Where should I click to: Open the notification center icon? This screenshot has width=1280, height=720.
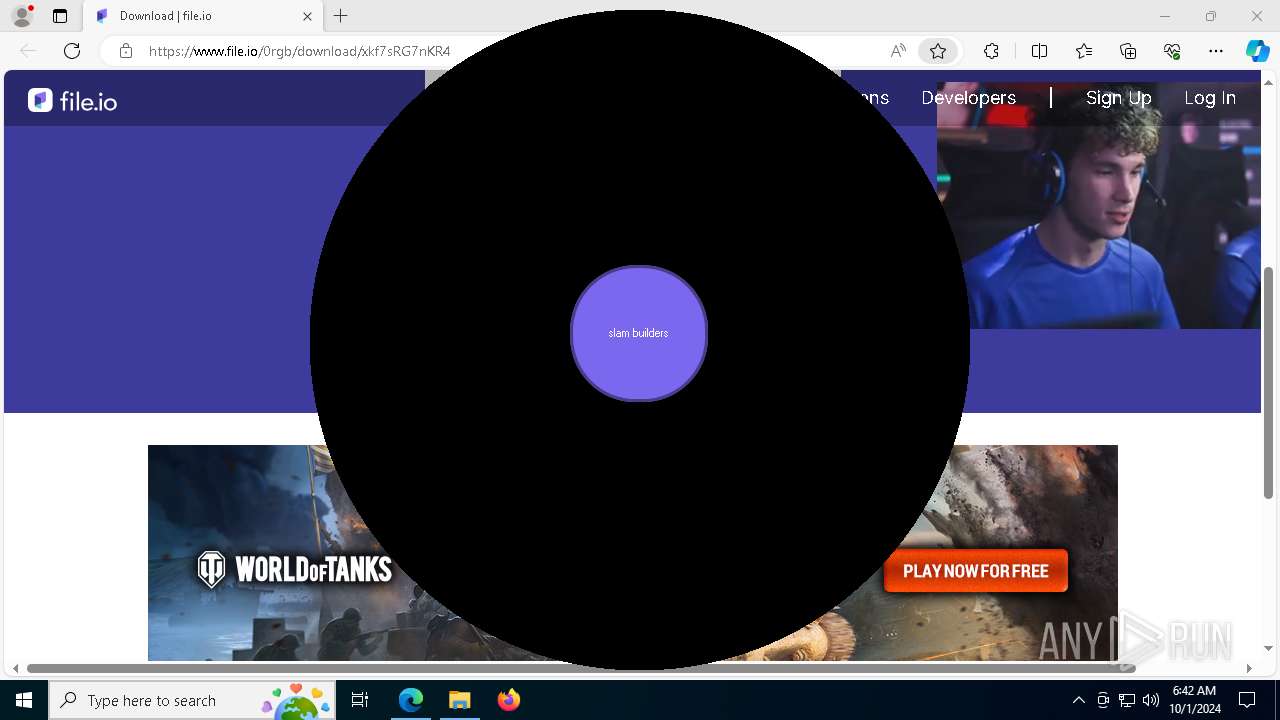click(1247, 700)
